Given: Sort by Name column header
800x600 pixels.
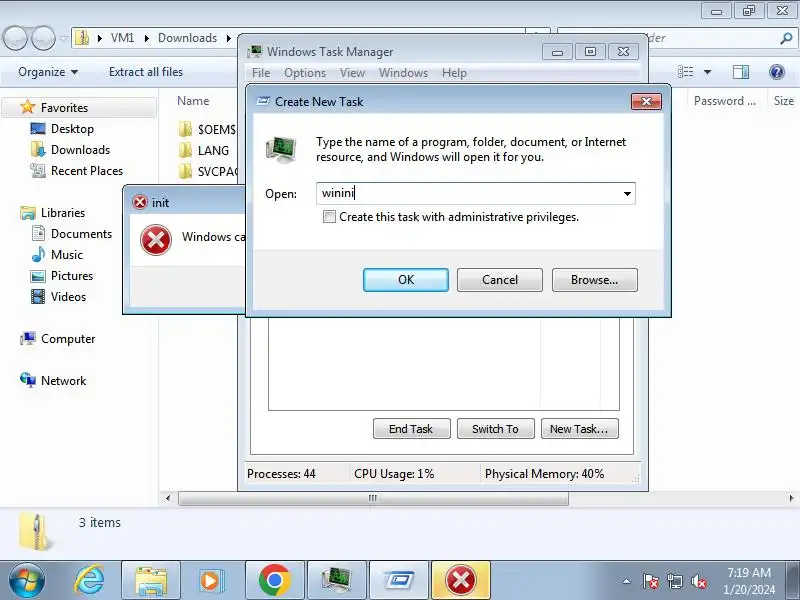Looking at the screenshot, I should pos(193,101).
